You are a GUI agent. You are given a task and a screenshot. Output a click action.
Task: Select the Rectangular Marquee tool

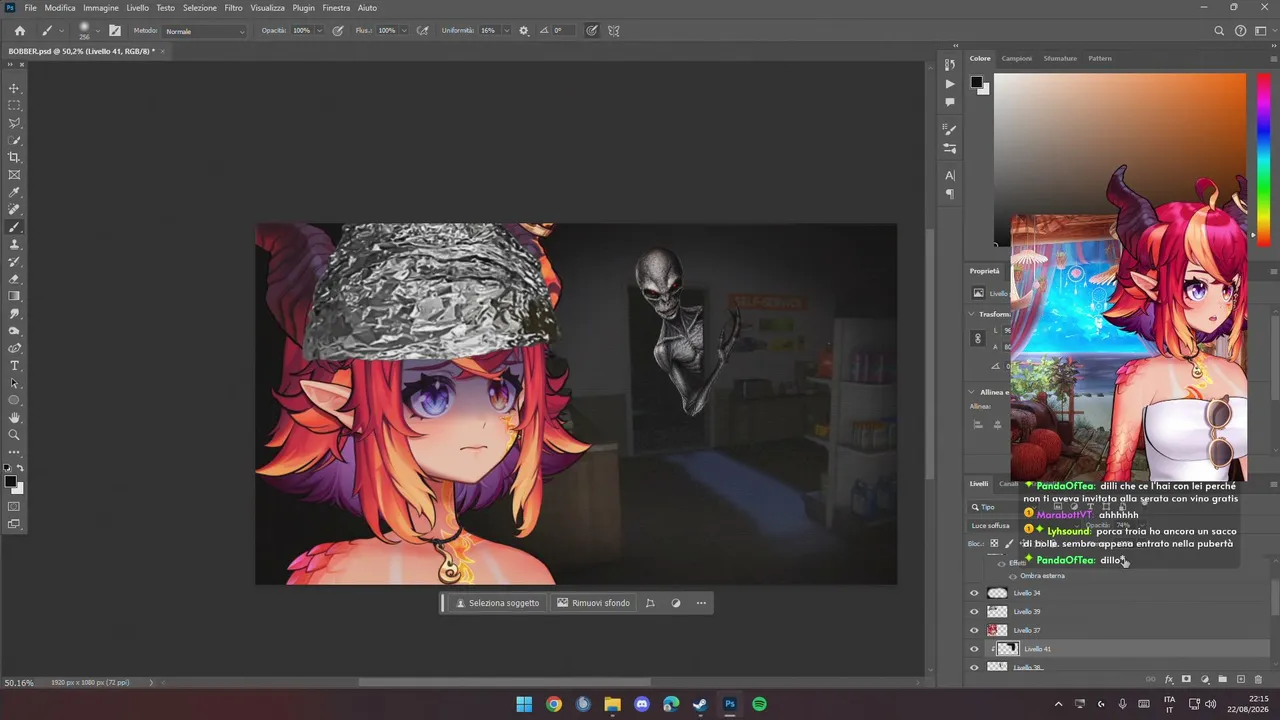tap(14, 106)
